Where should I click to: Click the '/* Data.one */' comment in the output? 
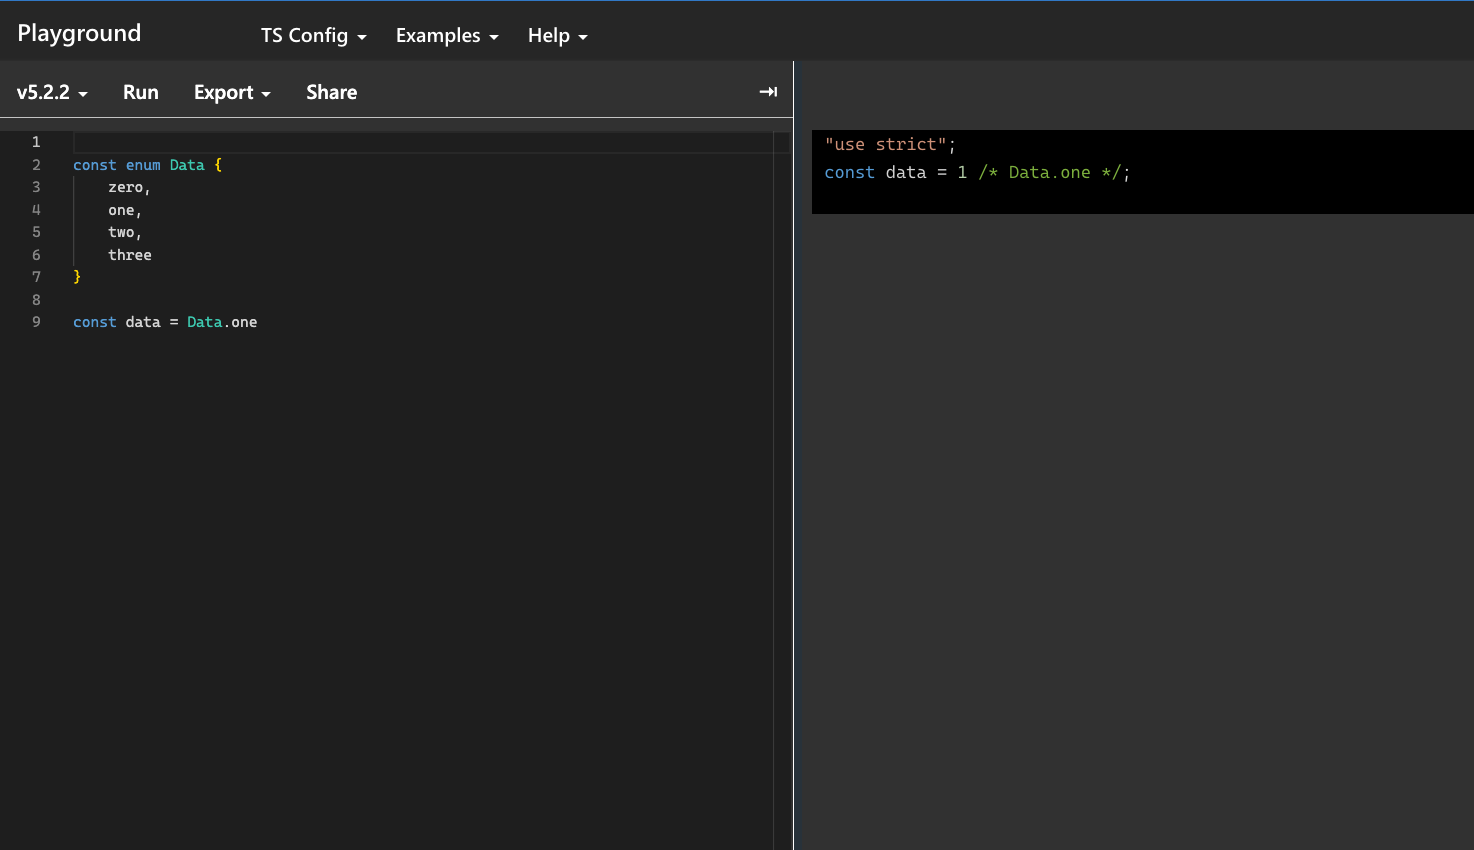1050,172
